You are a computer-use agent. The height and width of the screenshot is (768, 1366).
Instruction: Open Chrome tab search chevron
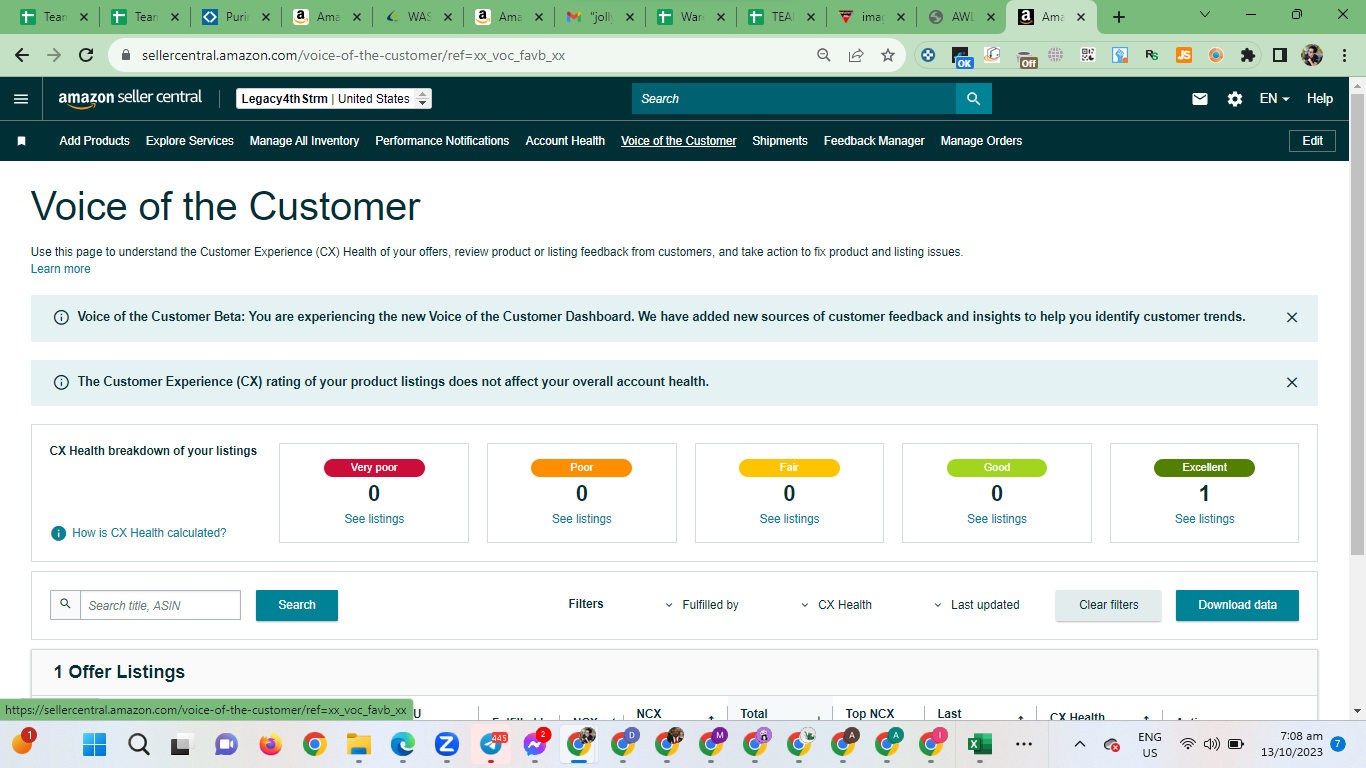pyautogui.click(x=1205, y=16)
